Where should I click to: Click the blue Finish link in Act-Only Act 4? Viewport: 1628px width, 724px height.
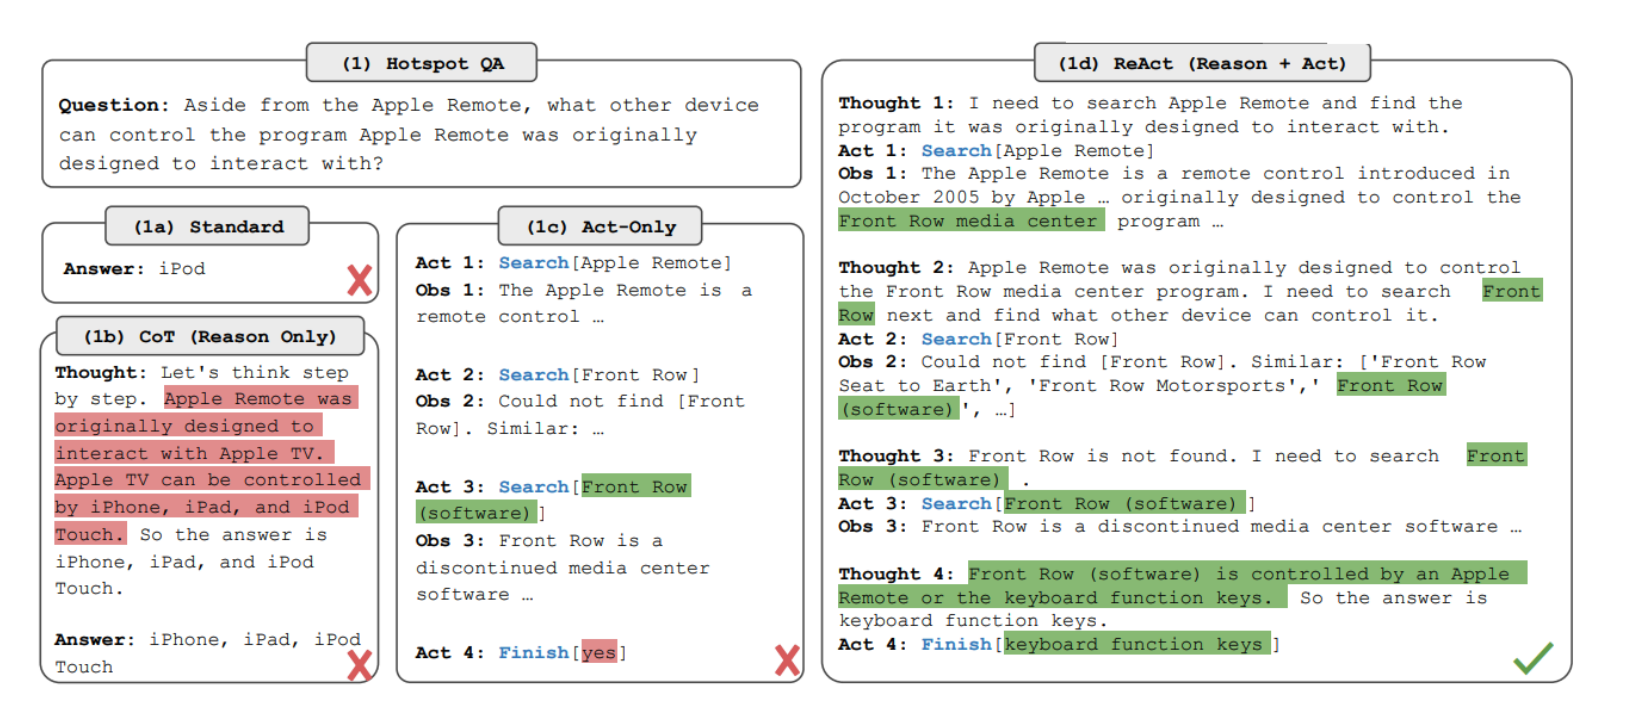click(534, 653)
